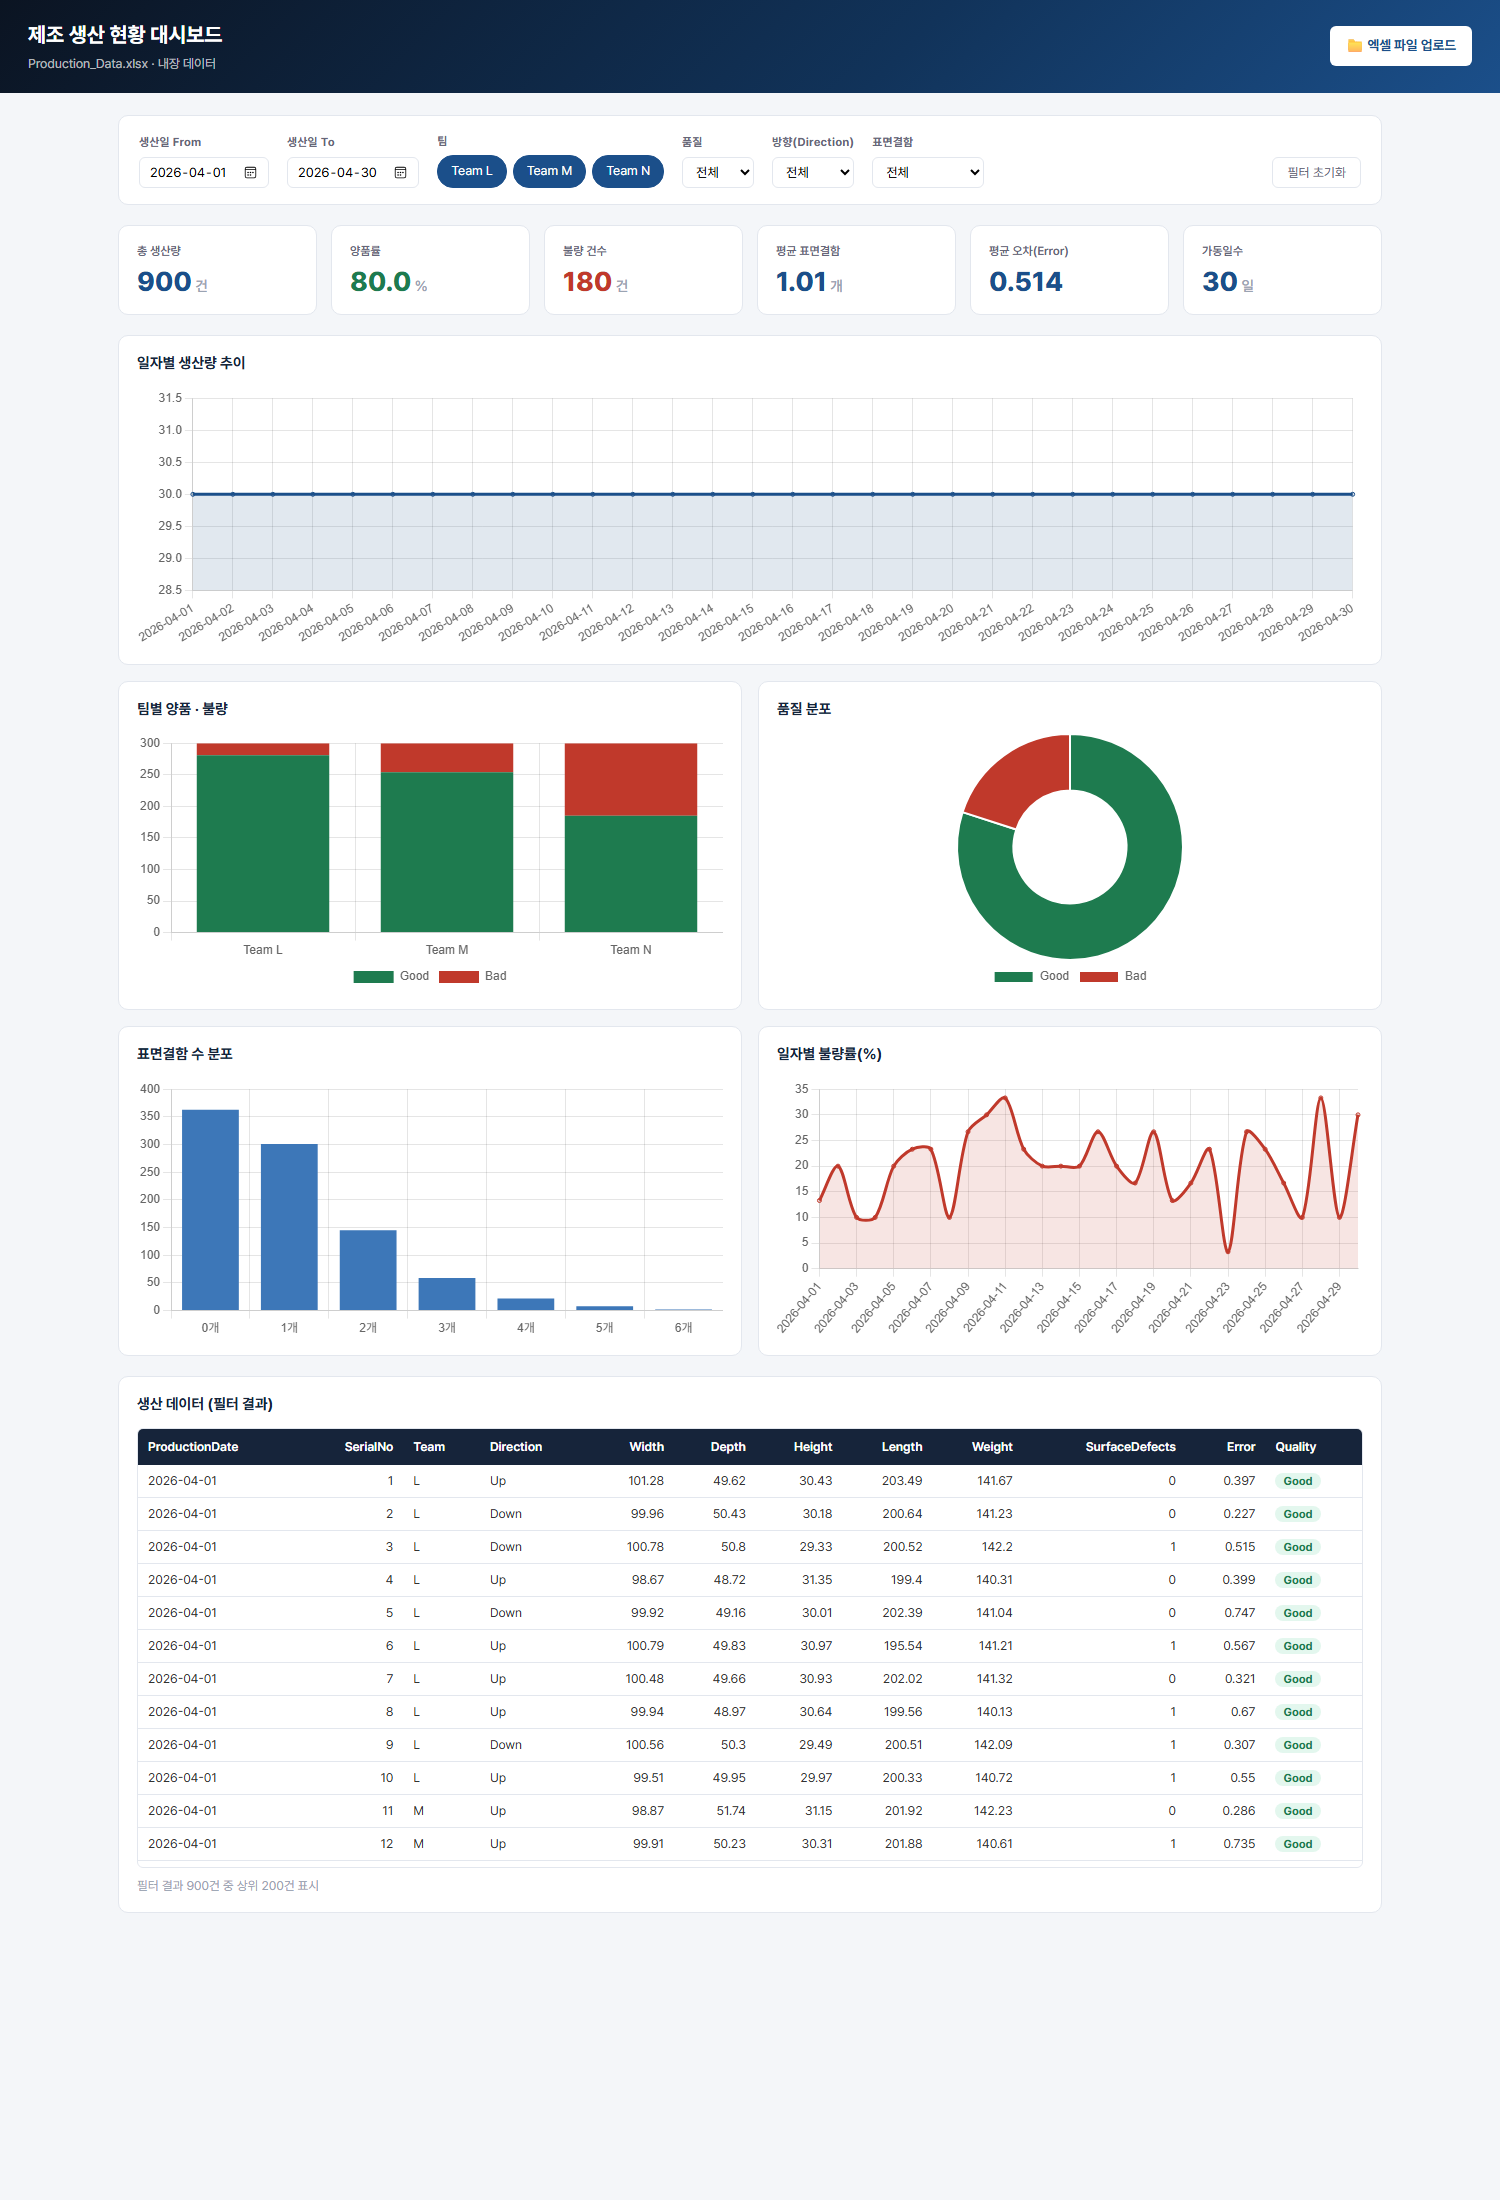This screenshot has width=1500, height=2200.
Task: Click the folder icon on upload button
Action: click(x=1354, y=46)
